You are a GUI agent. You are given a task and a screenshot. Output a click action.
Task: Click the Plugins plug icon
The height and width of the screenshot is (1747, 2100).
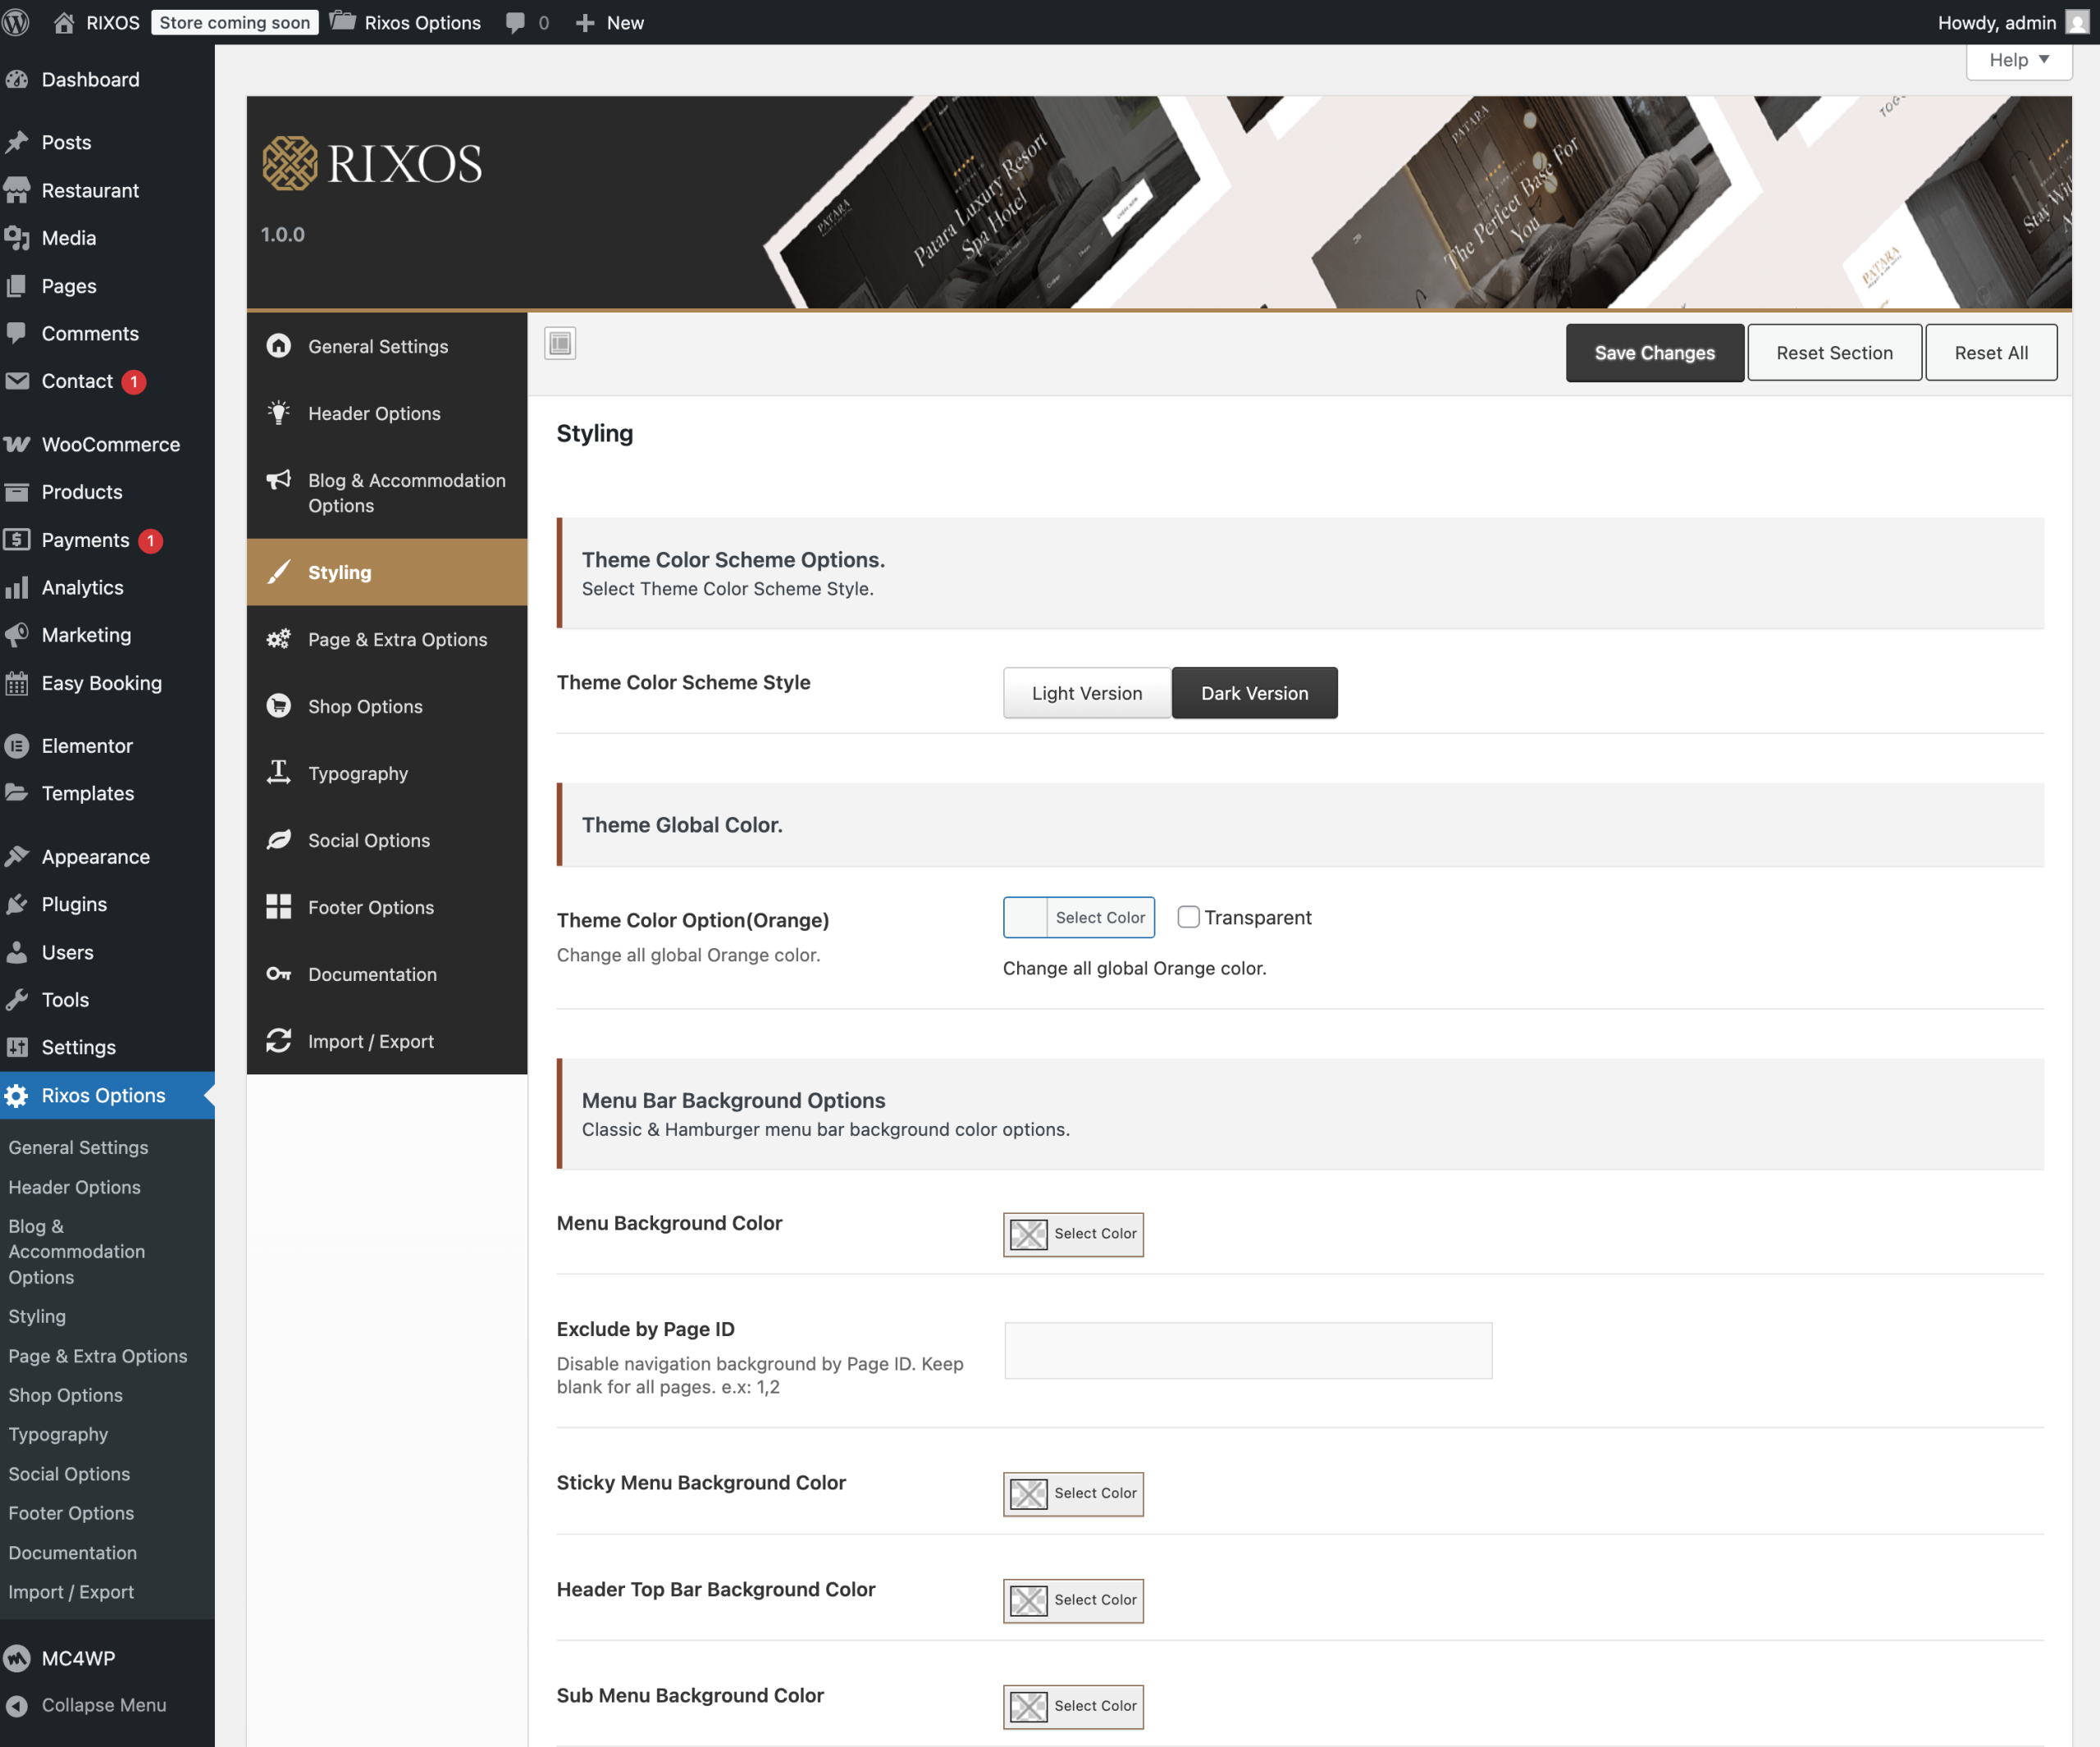click(17, 904)
